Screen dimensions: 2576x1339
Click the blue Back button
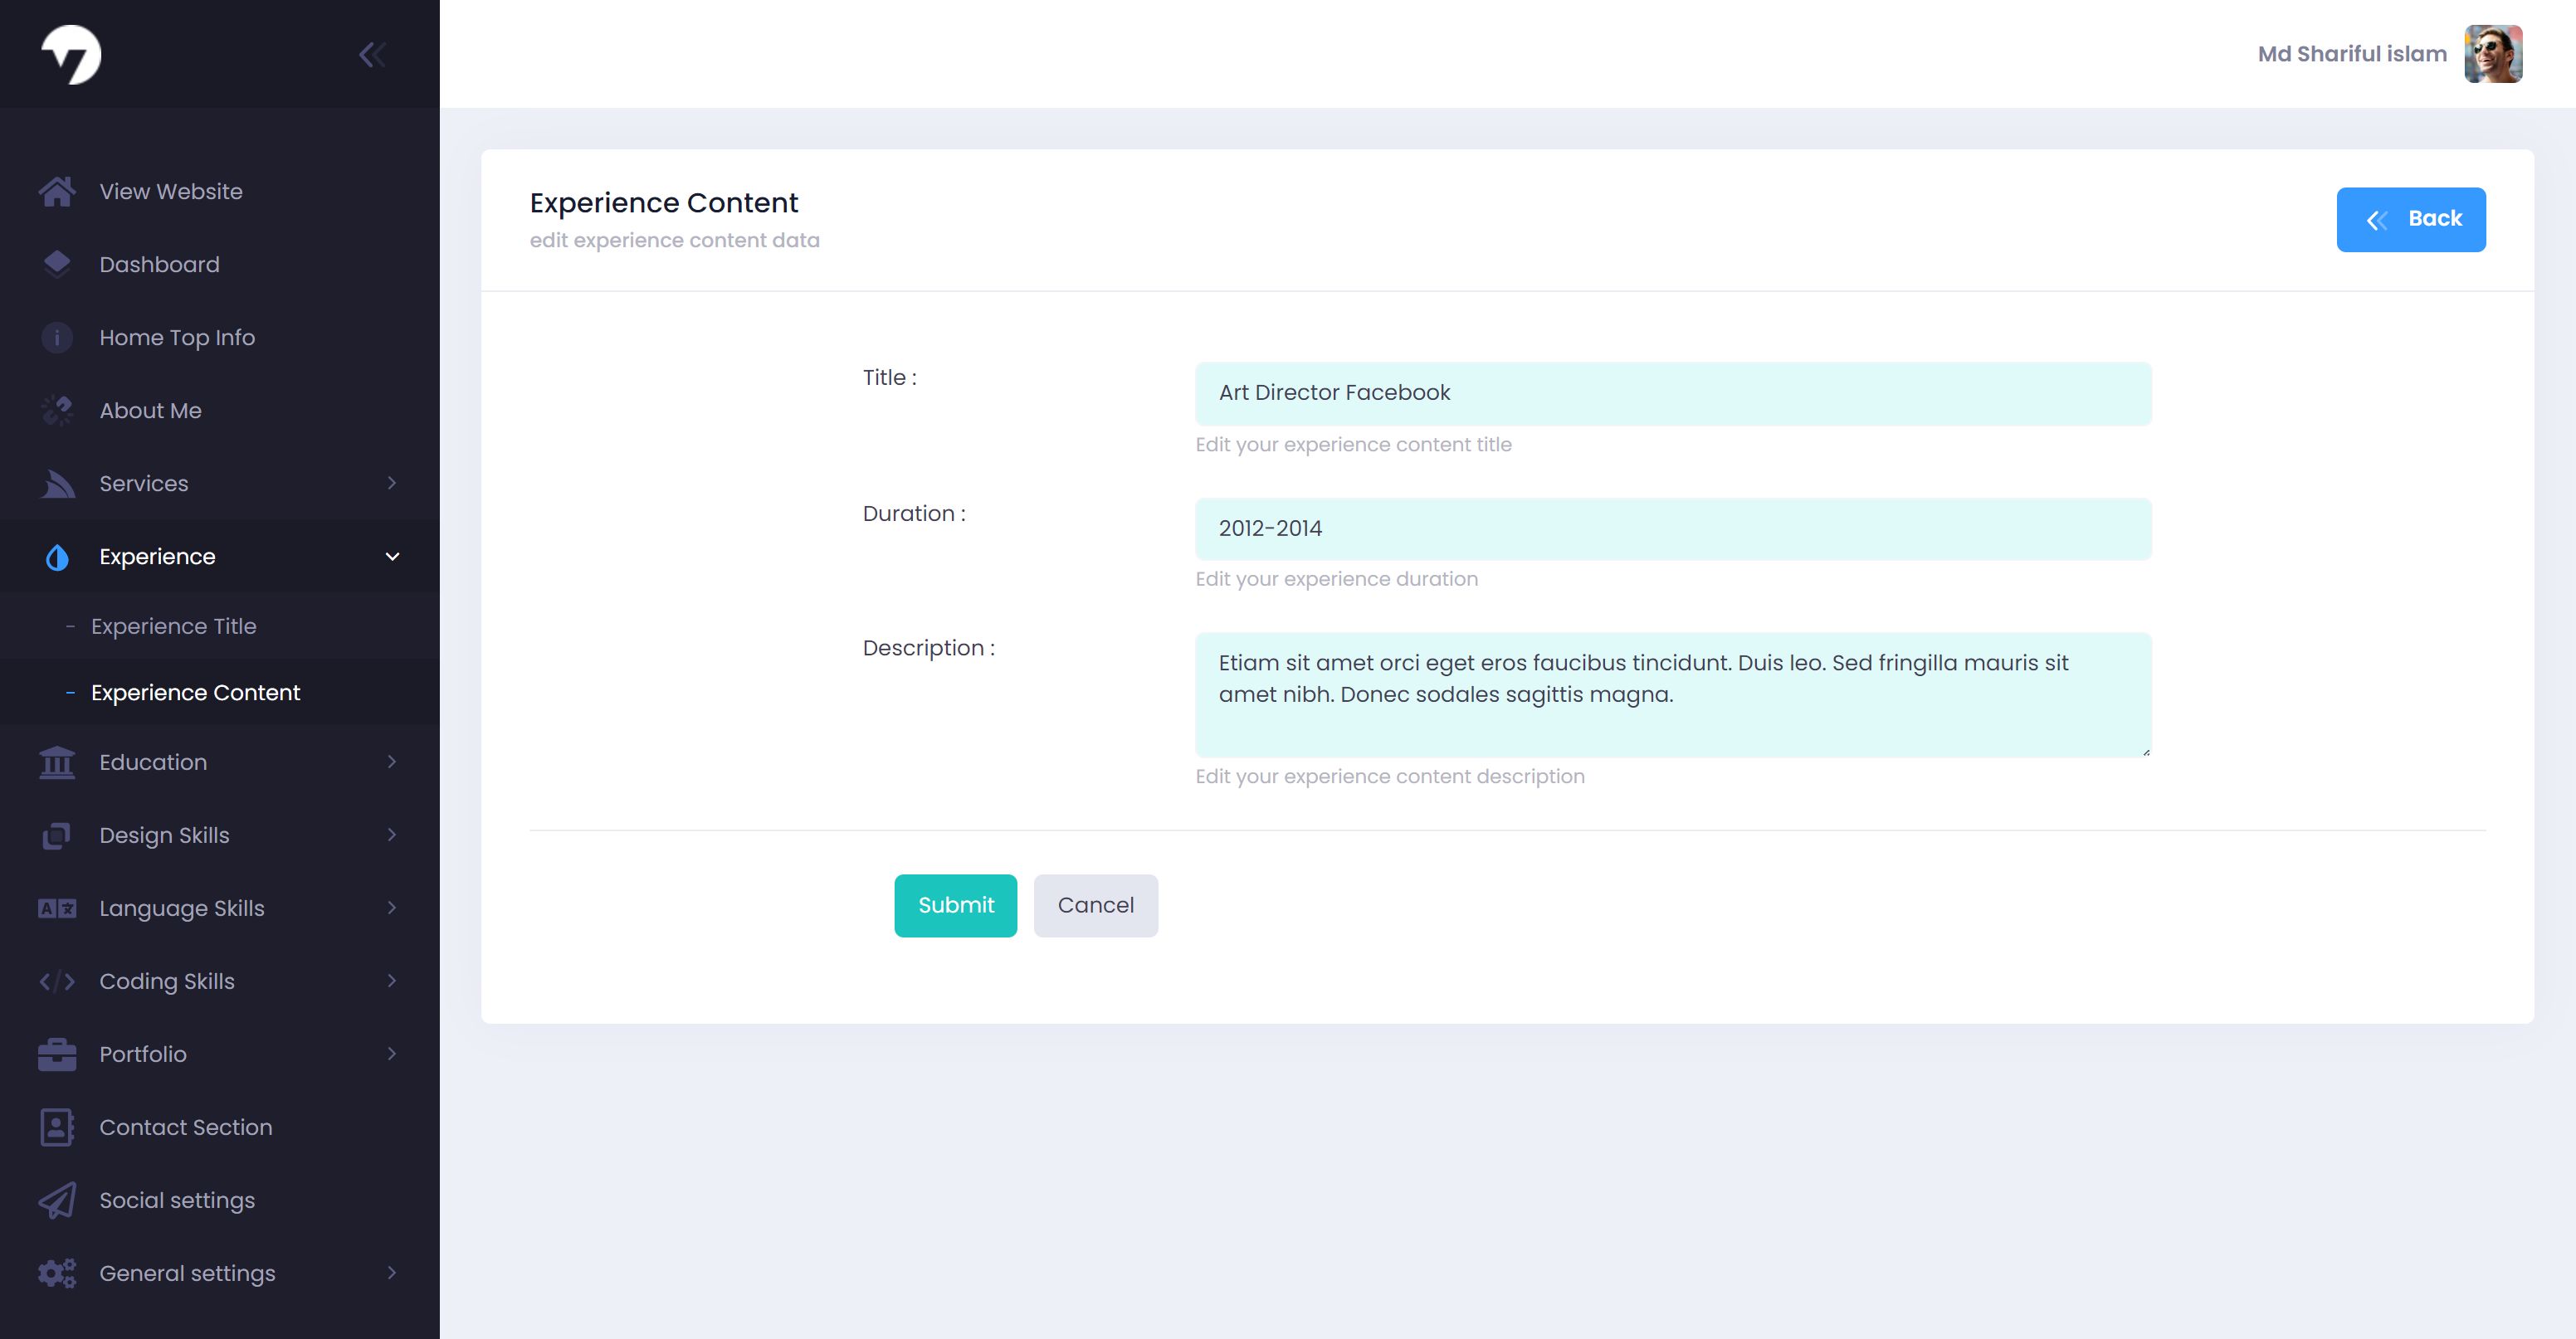coord(2410,219)
